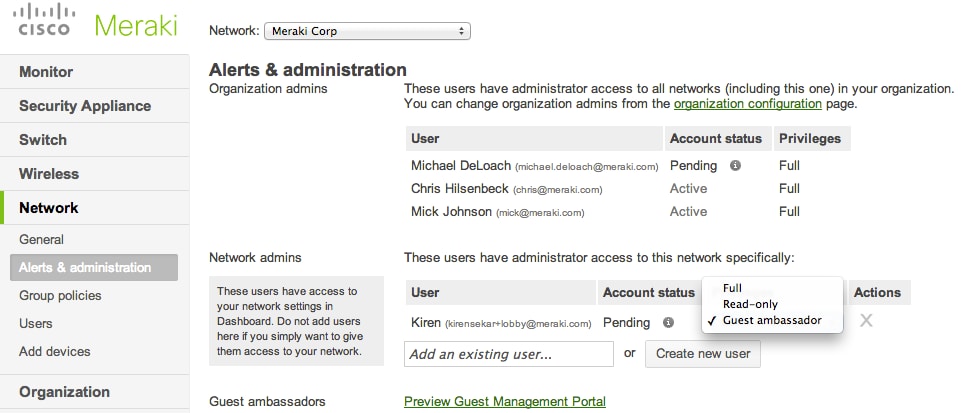Select Full in the privileges dropdown

[x=772, y=288]
